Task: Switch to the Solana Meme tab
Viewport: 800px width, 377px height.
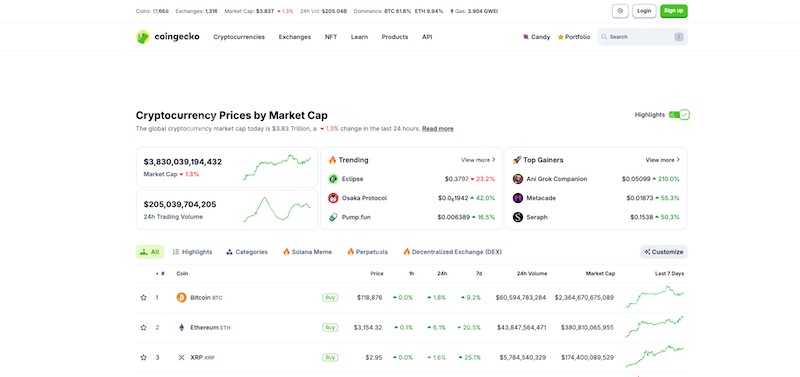Action: (307, 252)
